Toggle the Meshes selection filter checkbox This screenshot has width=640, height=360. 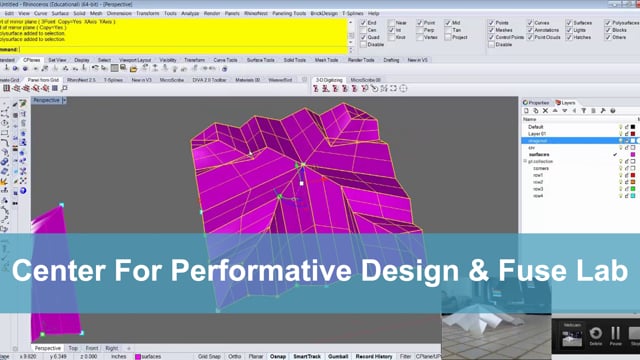491,30
